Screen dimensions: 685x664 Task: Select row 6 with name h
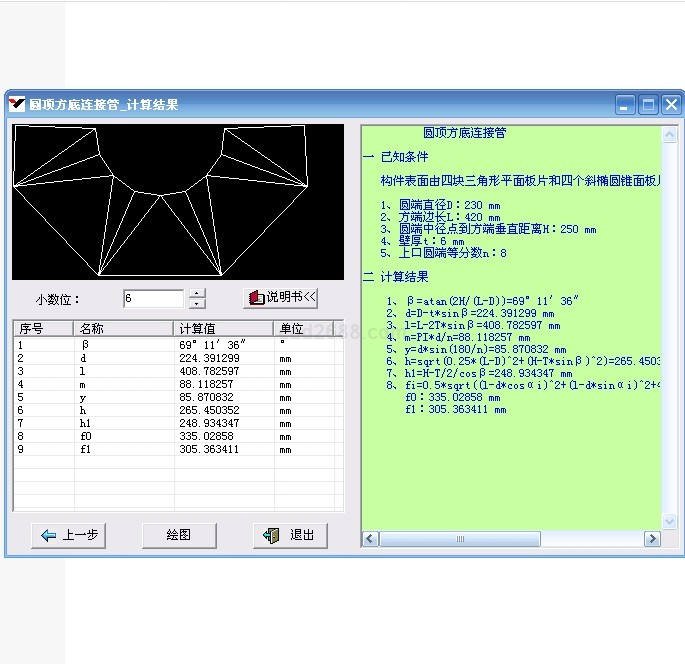click(x=177, y=410)
